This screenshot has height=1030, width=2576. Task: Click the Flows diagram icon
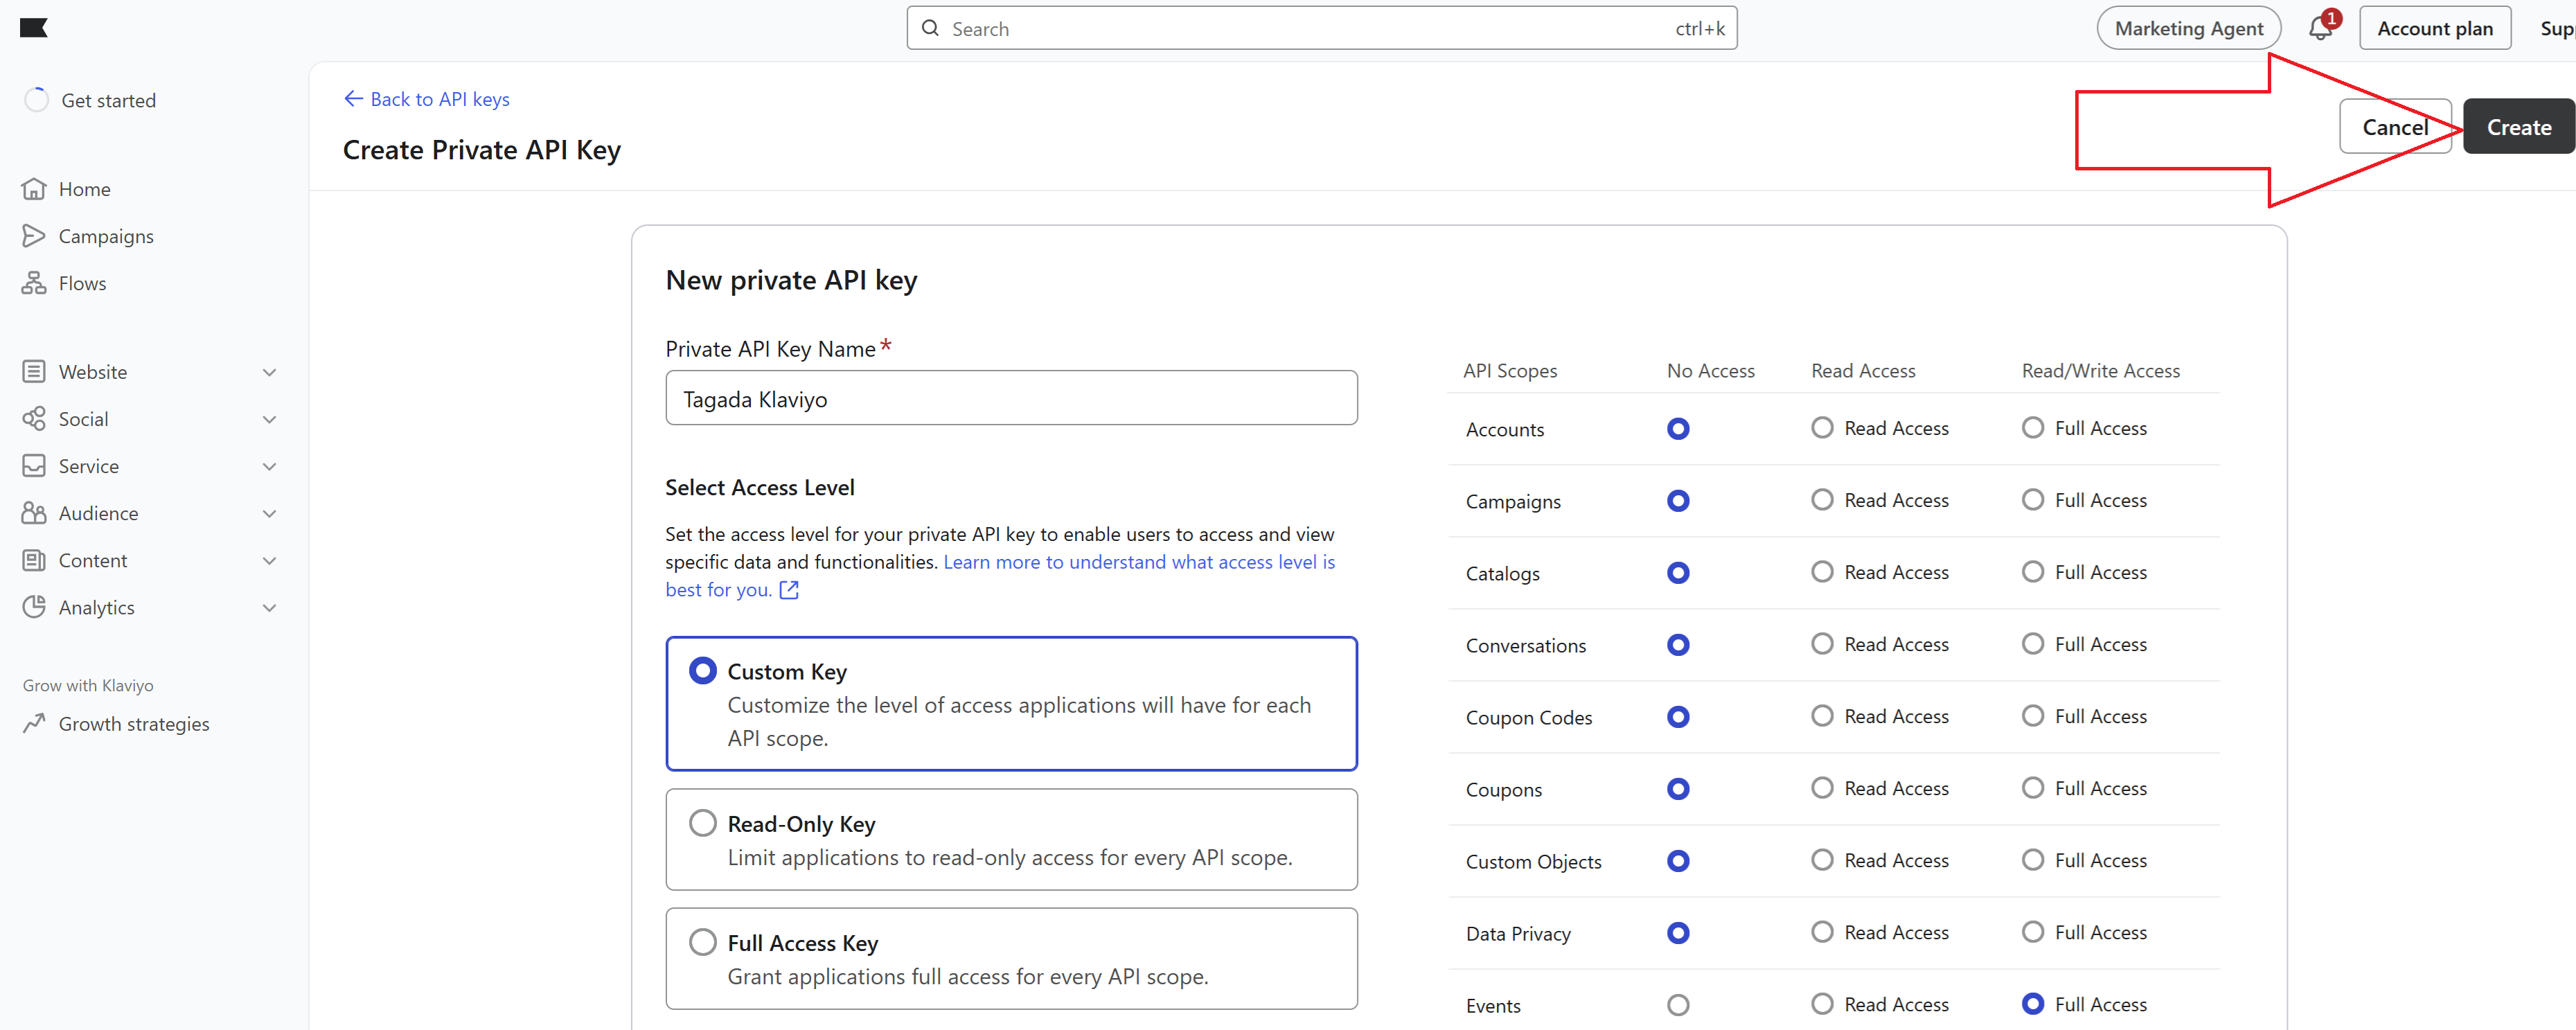tap(34, 283)
